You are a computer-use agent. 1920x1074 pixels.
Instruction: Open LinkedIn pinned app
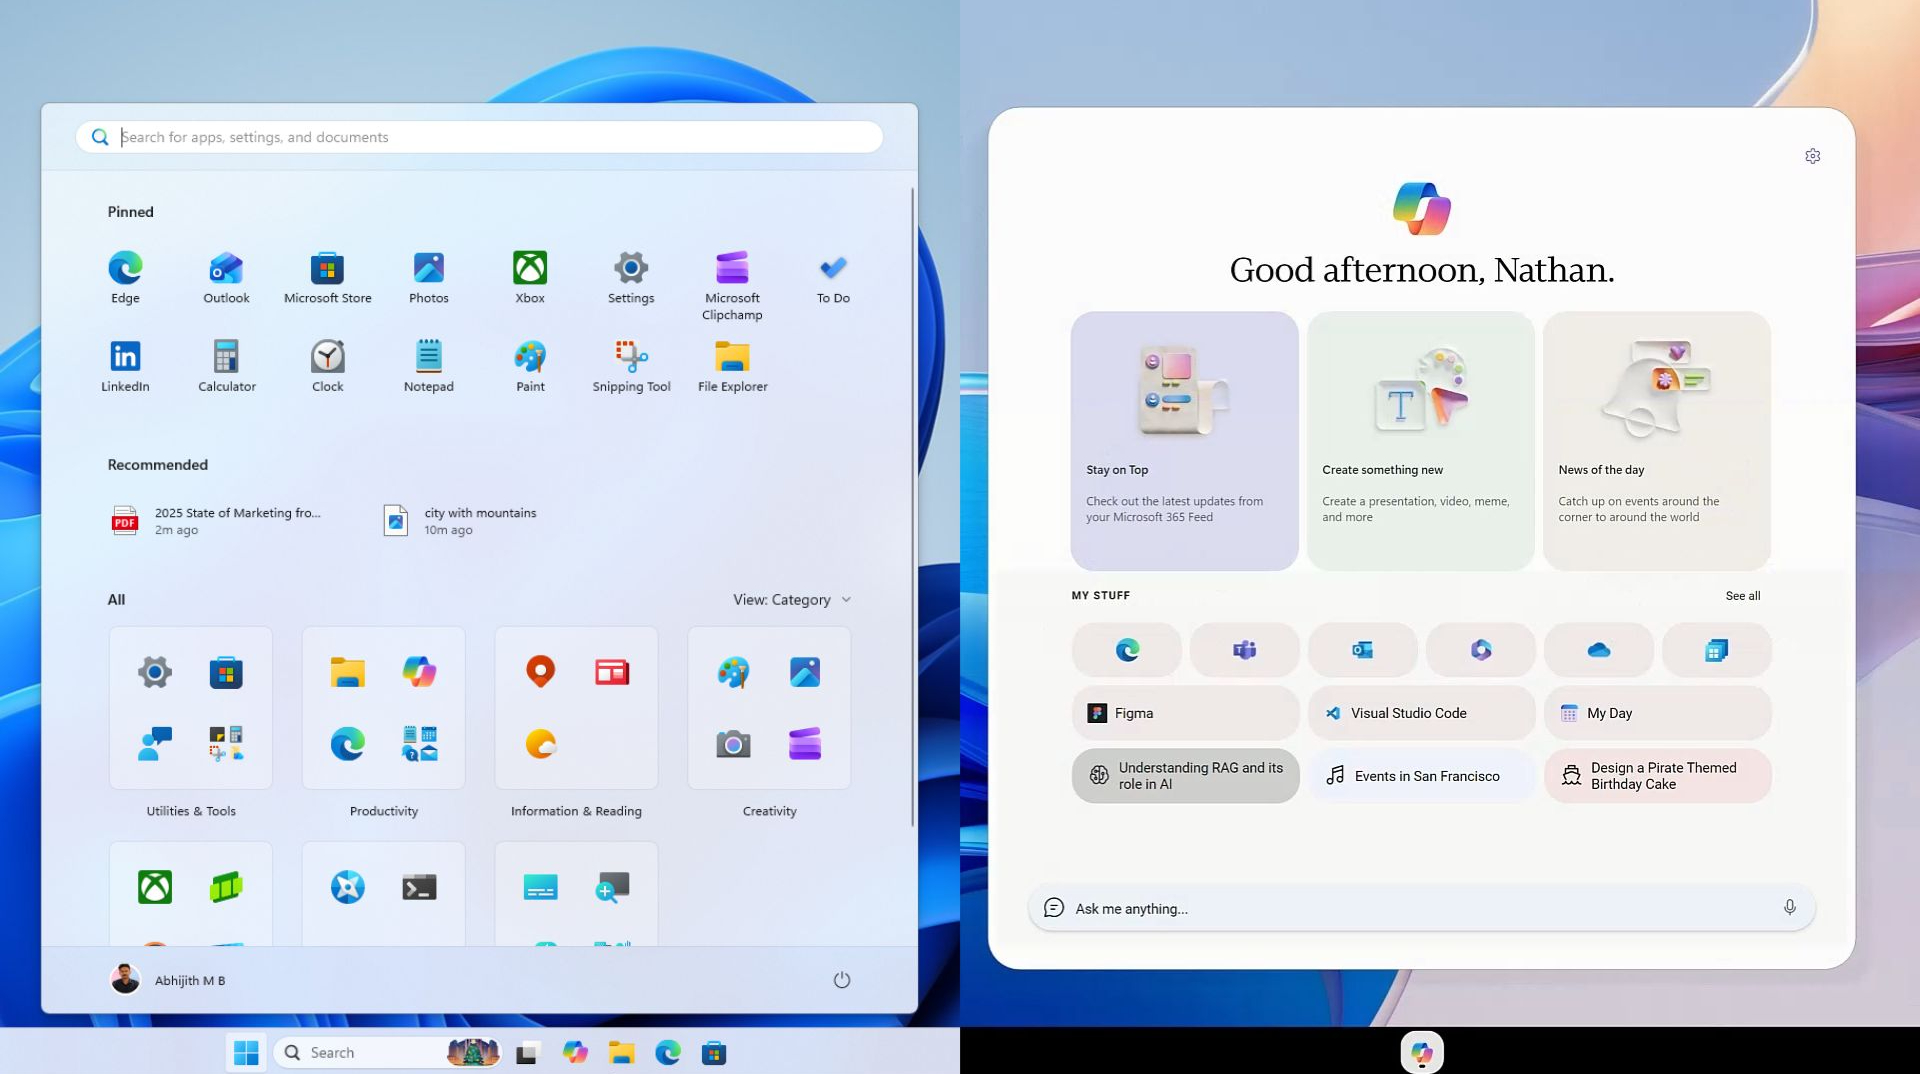[125, 366]
